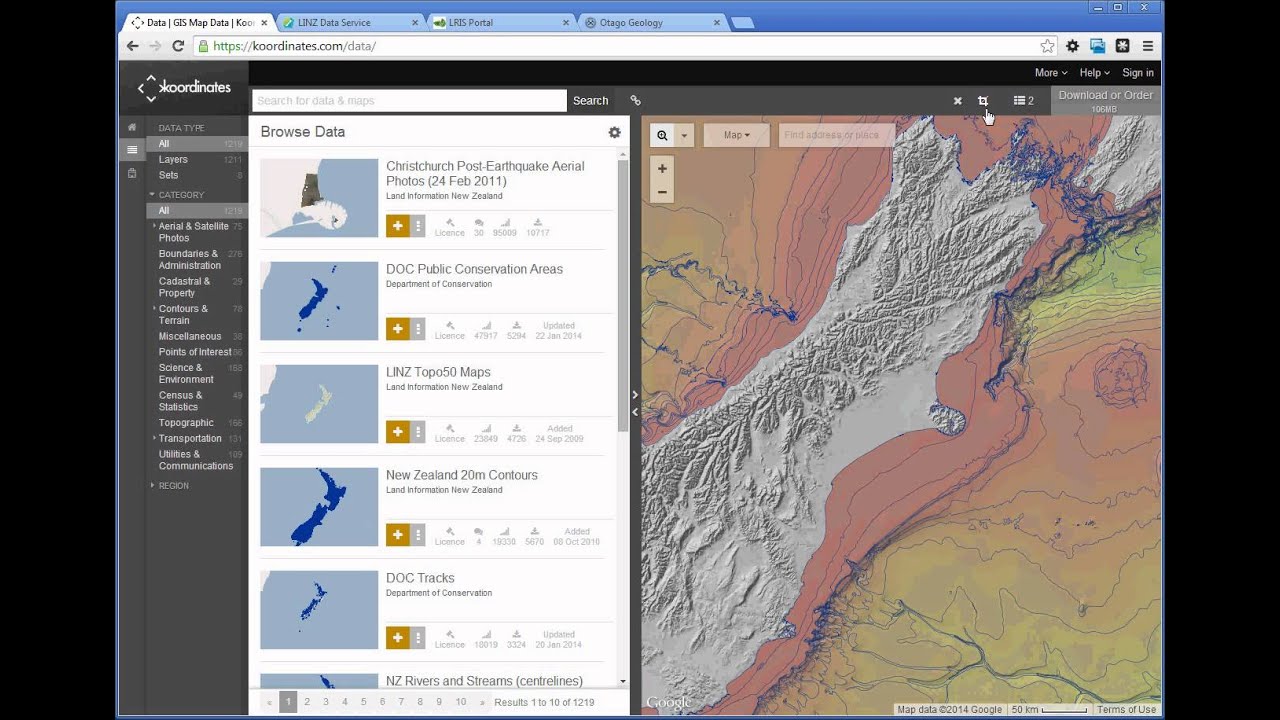This screenshot has height=720, width=1280.
Task: Click Find address or place field
Action: (835, 135)
